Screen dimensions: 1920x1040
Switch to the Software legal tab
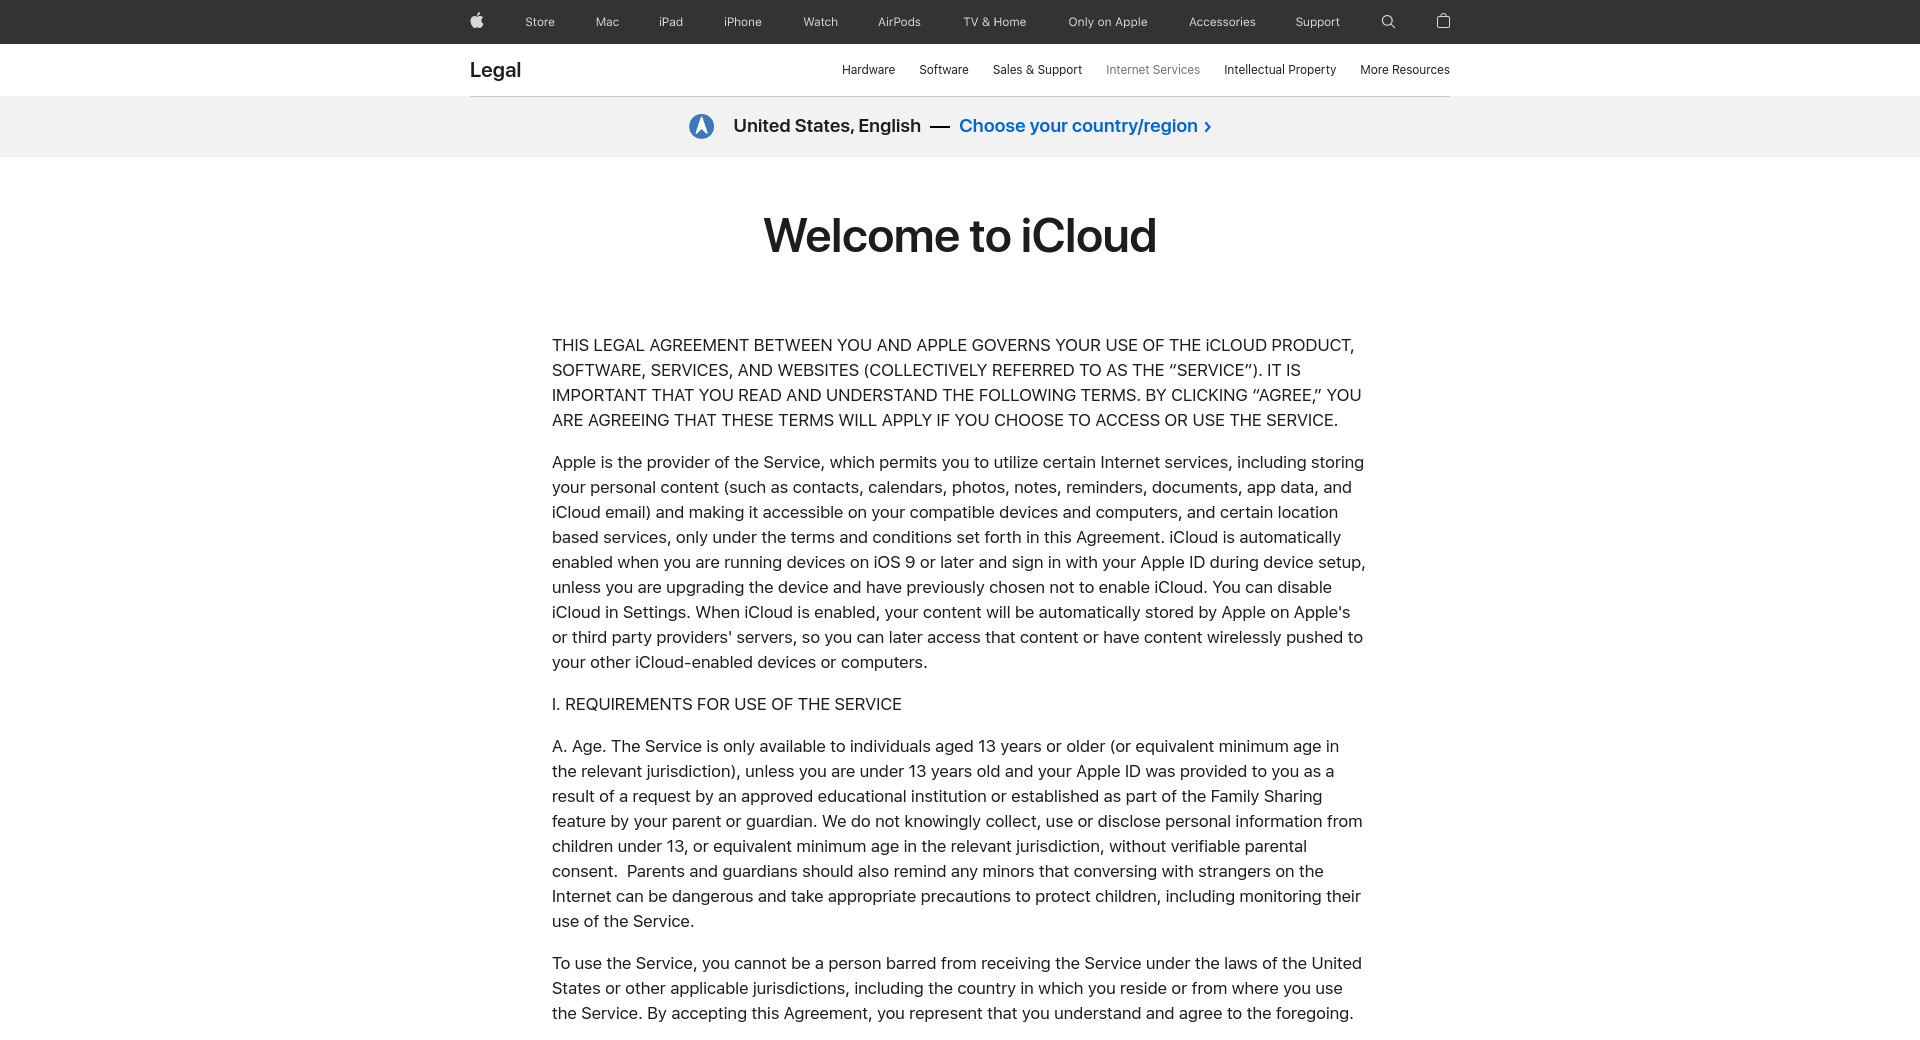(x=943, y=70)
